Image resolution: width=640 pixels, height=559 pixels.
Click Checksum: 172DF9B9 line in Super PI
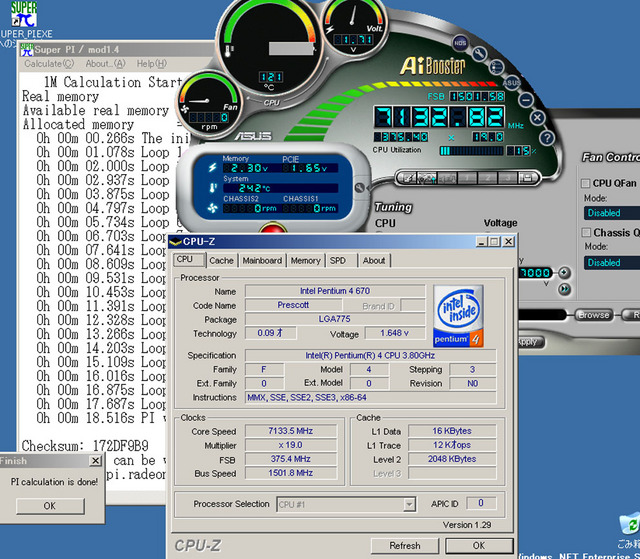(x=85, y=446)
